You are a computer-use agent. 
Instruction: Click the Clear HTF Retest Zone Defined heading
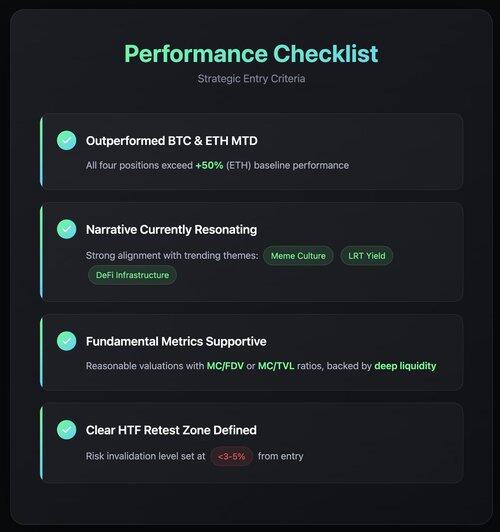[x=171, y=430]
